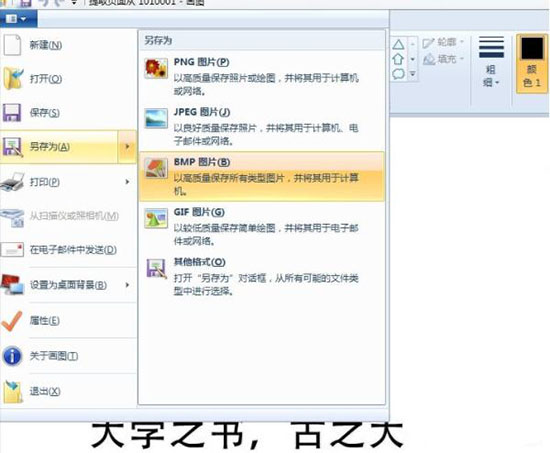Click the New document page icon

click(x=12, y=45)
